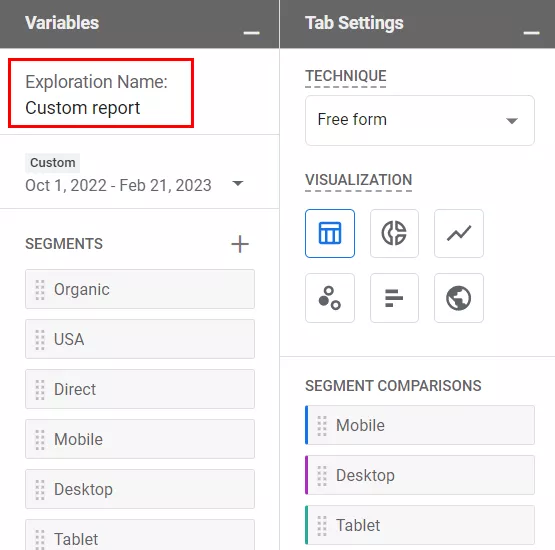Collapse the Tab Settings panel
555x550 pixels.
[x=531, y=33]
